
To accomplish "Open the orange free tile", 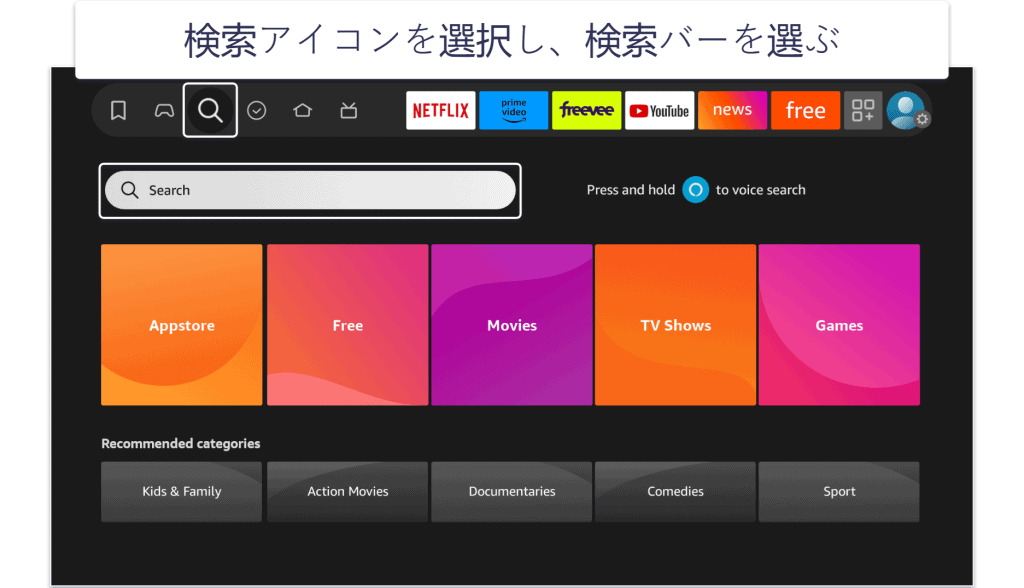I will click(805, 110).
